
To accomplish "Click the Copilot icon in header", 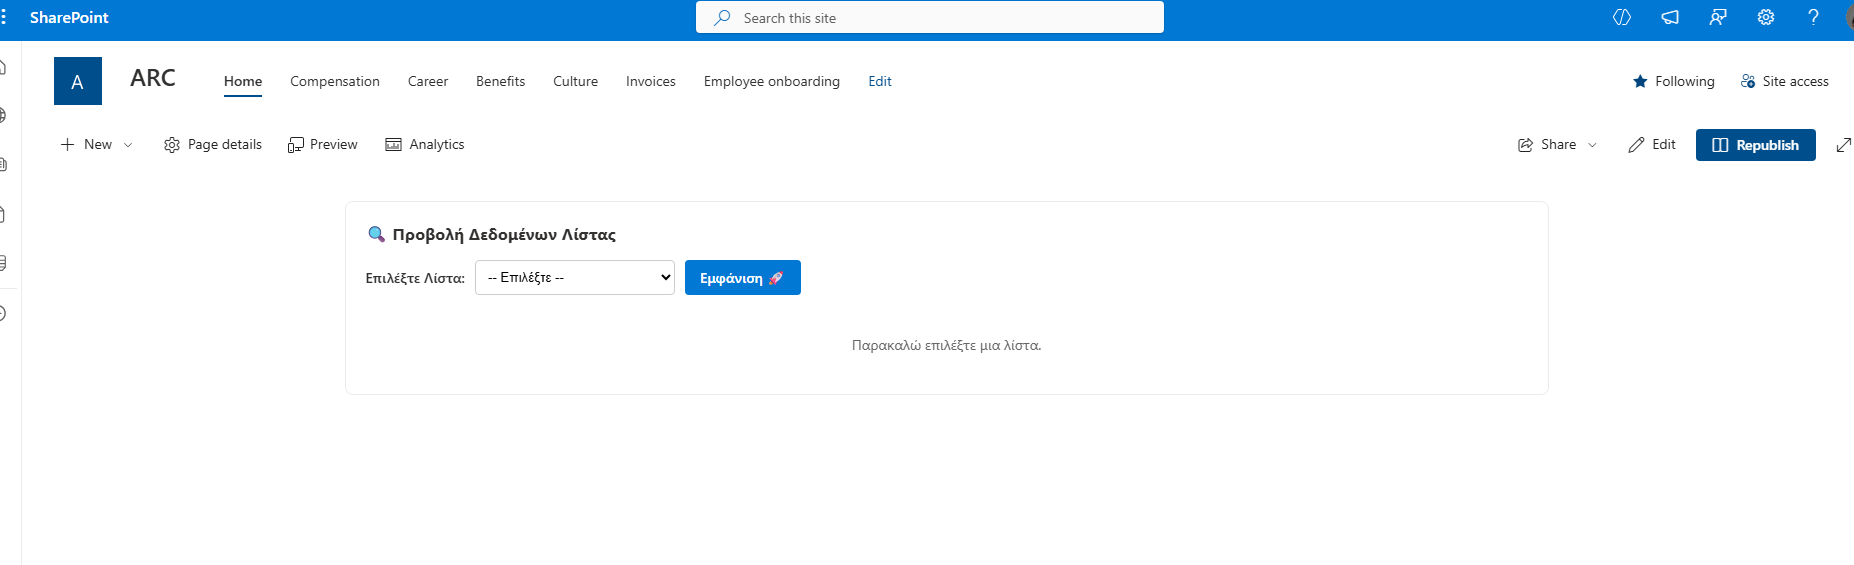I will (x=1622, y=18).
